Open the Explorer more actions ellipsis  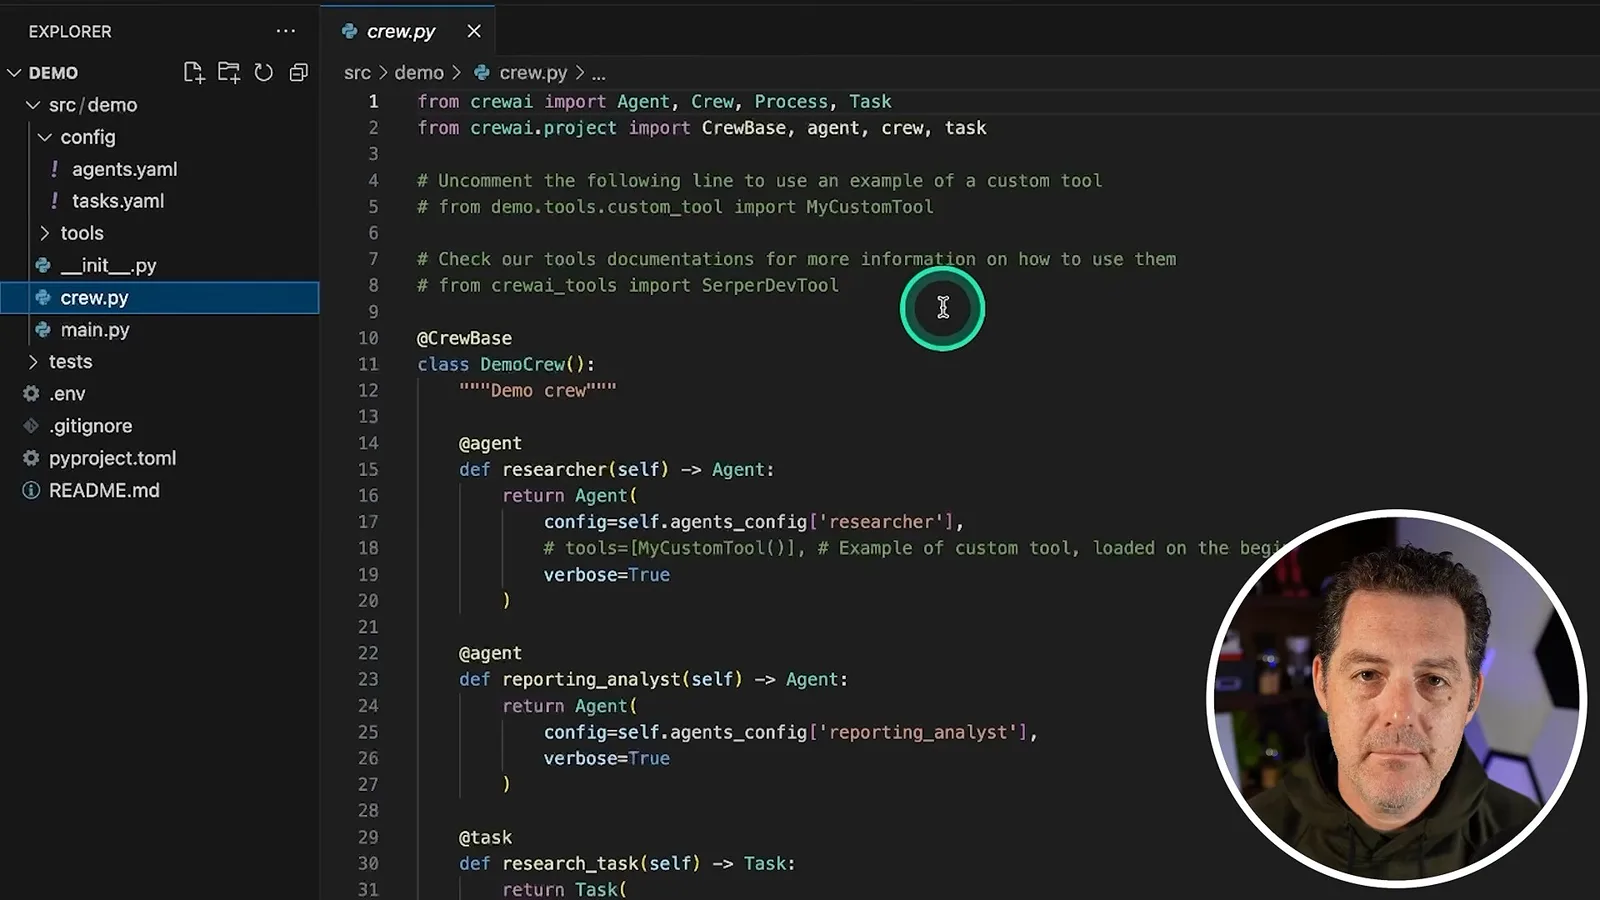coord(286,31)
